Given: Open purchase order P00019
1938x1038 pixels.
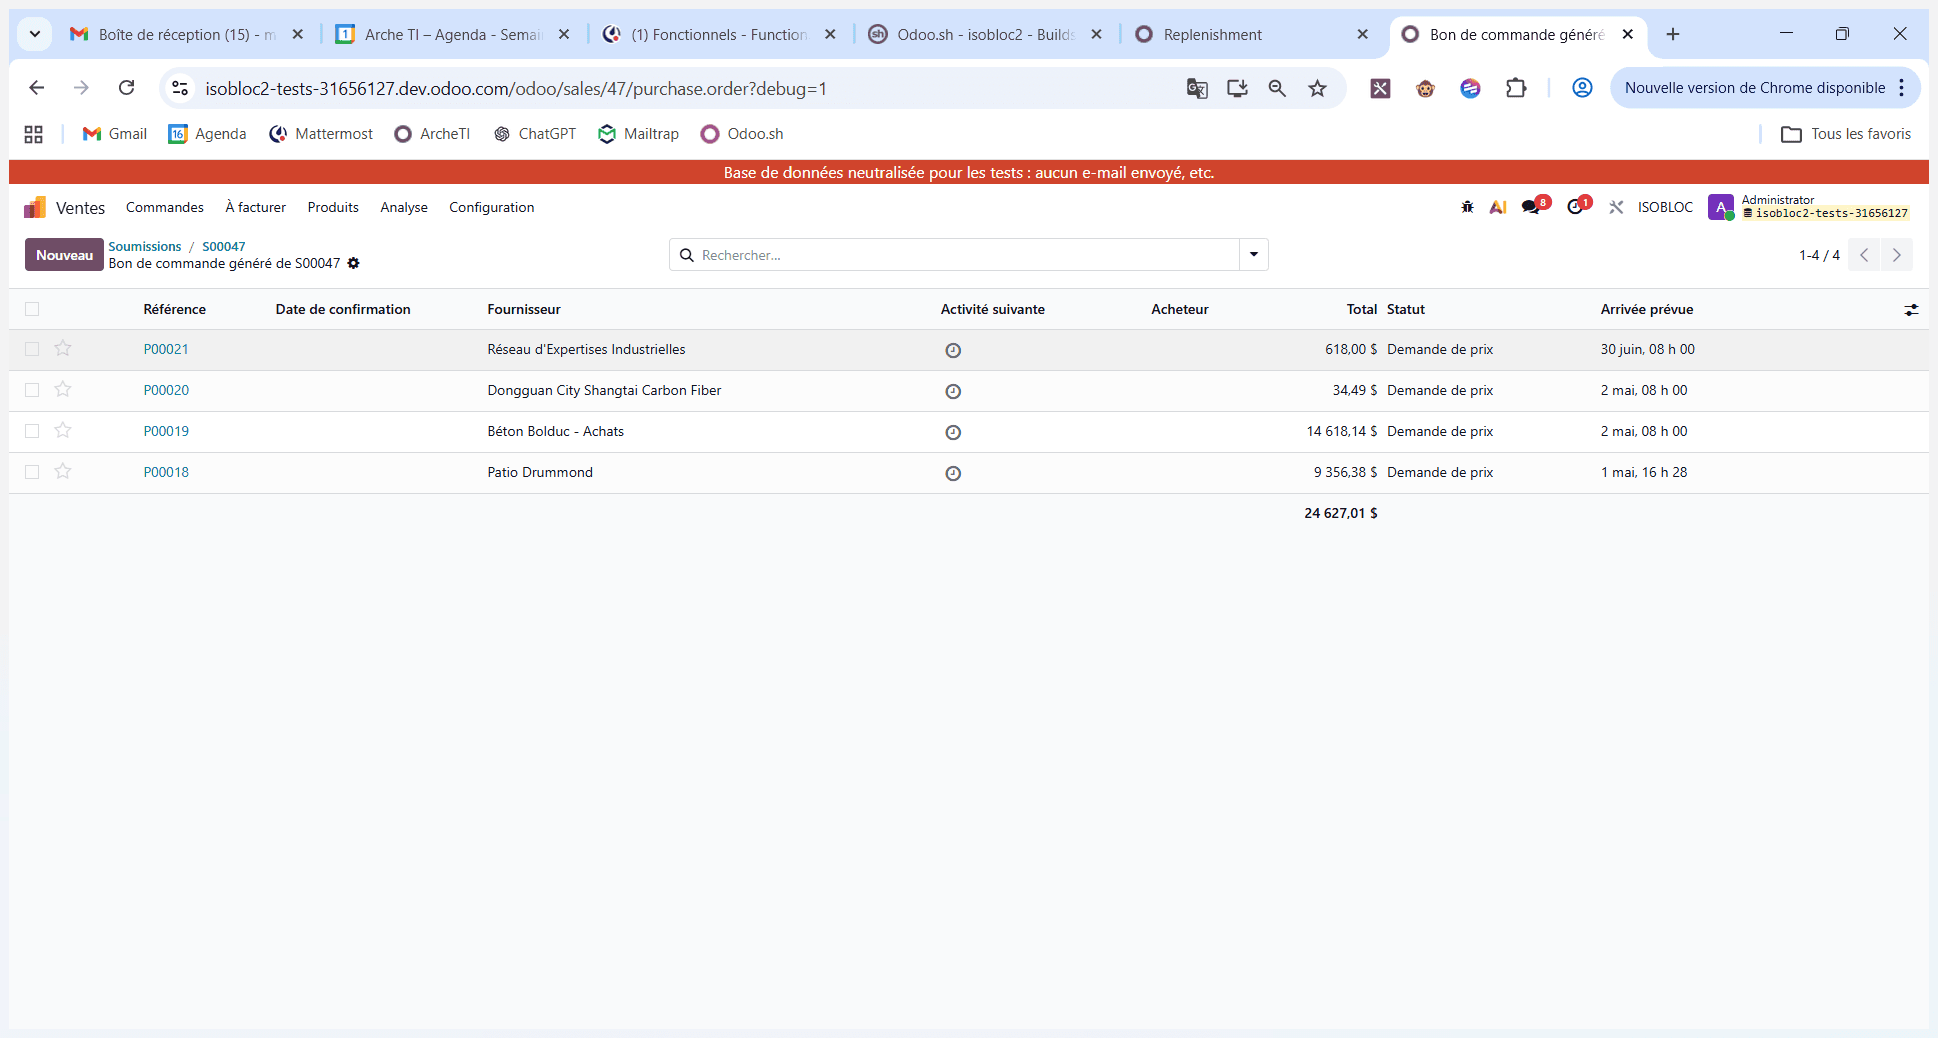Looking at the screenshot, I should [166, 431].
